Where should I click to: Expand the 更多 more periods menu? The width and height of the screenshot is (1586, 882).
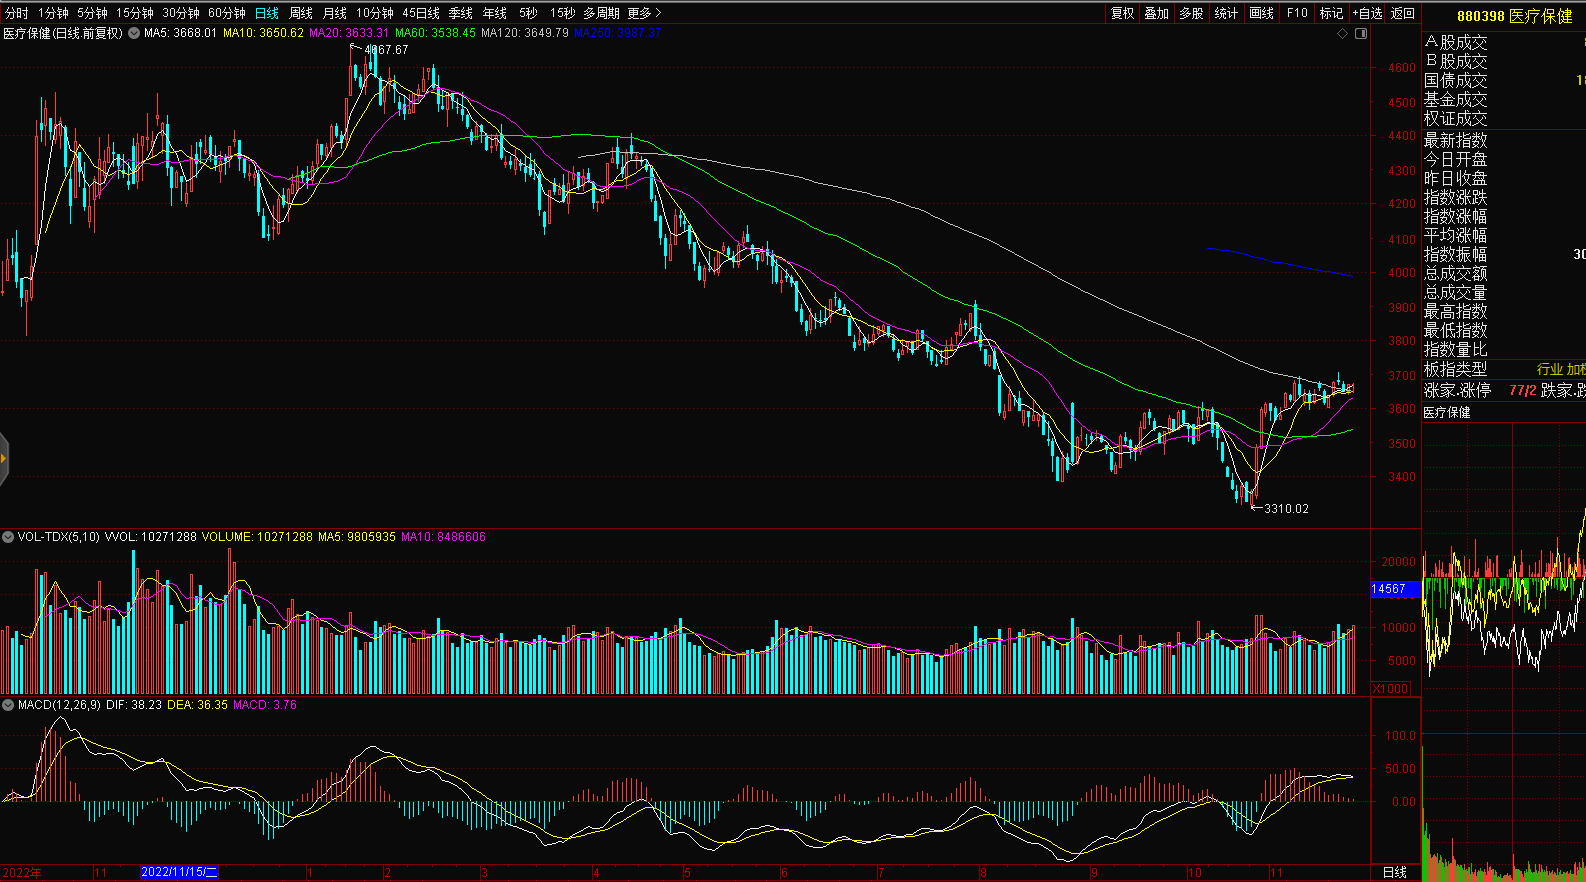[644, 13]
